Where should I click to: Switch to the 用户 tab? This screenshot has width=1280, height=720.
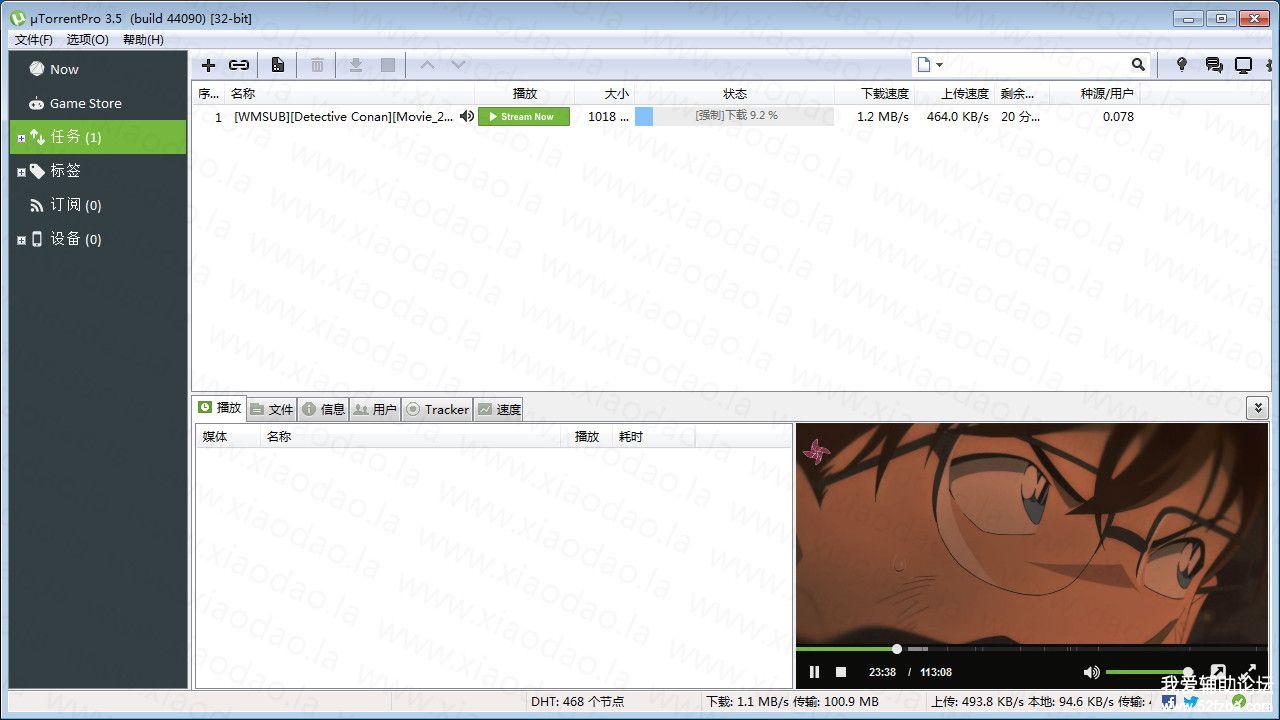pos(376,409)
